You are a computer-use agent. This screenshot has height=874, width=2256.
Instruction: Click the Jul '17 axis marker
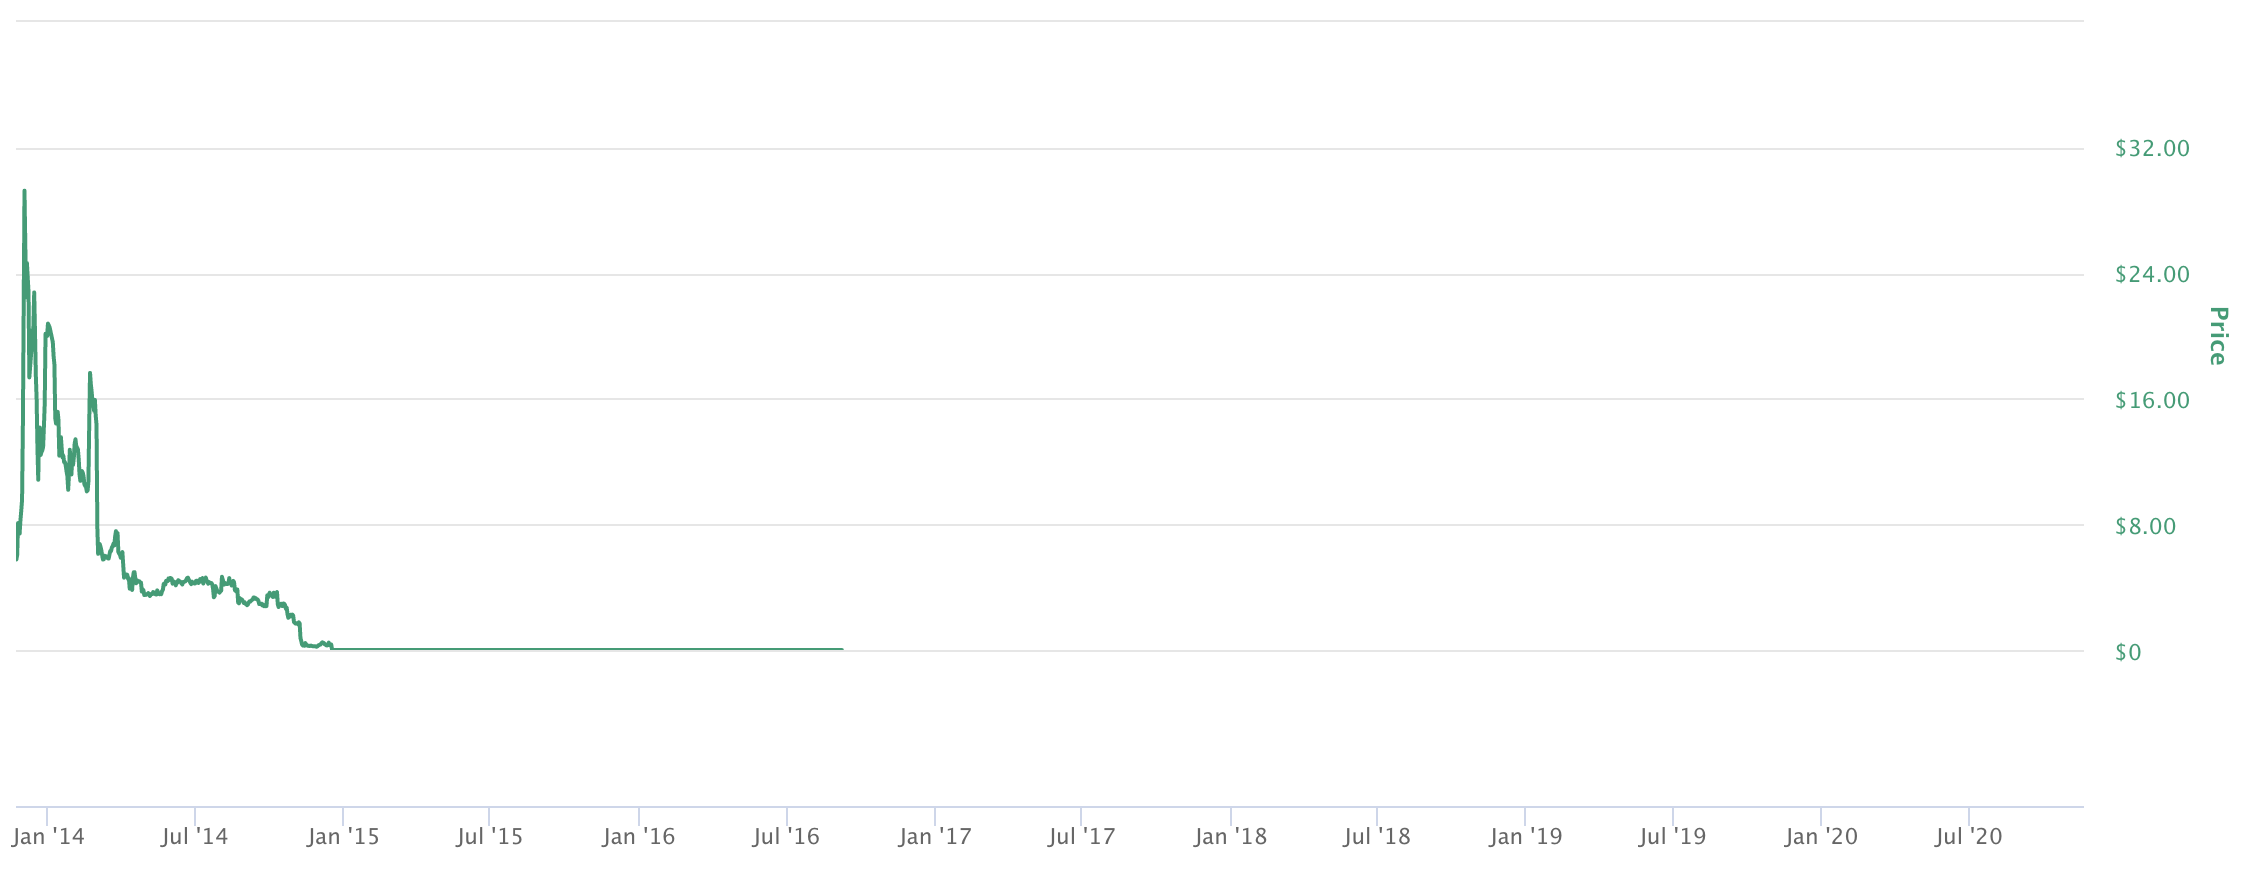click(x=1081, y=837)
